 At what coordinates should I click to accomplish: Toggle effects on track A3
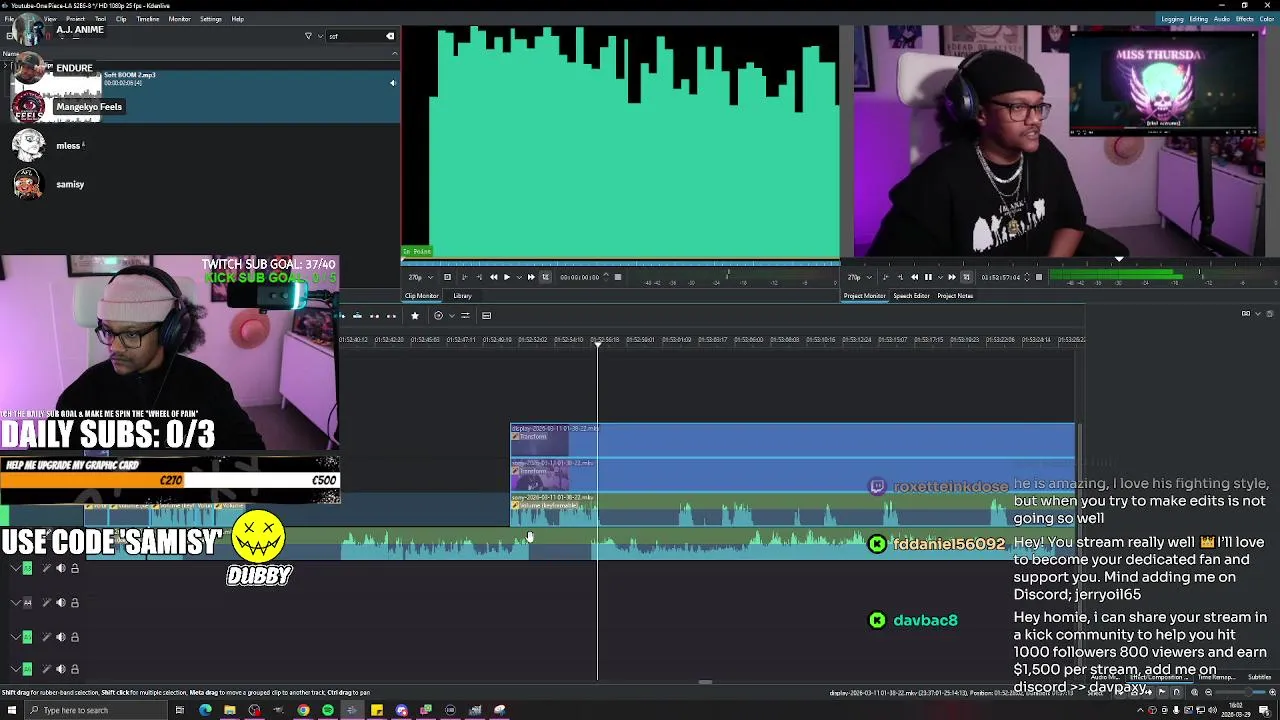pos(46,568)
